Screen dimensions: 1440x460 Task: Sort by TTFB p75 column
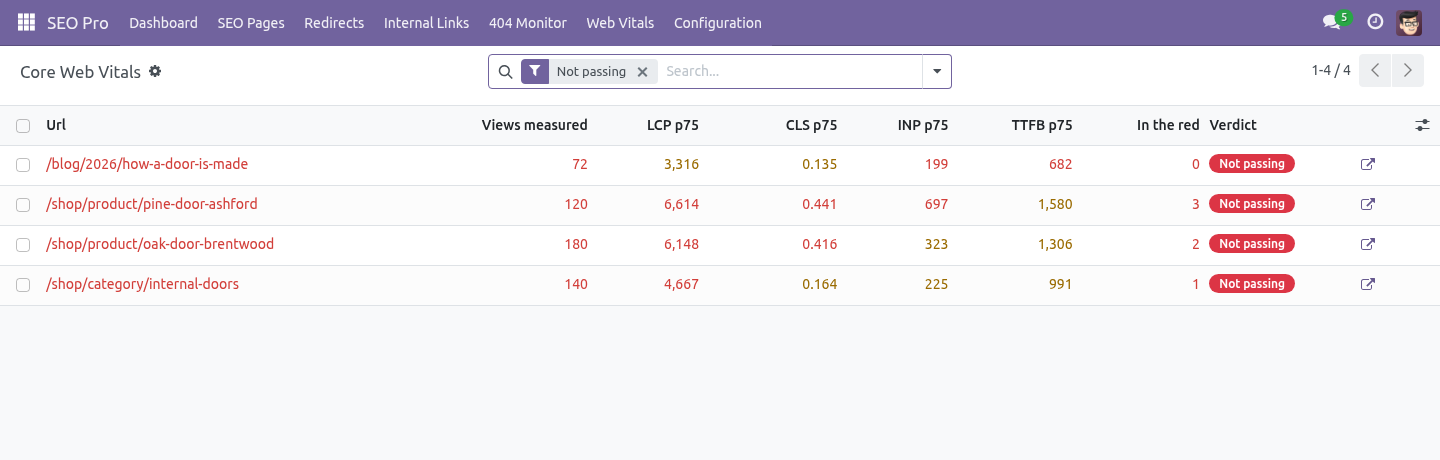tap(1041, 125)
